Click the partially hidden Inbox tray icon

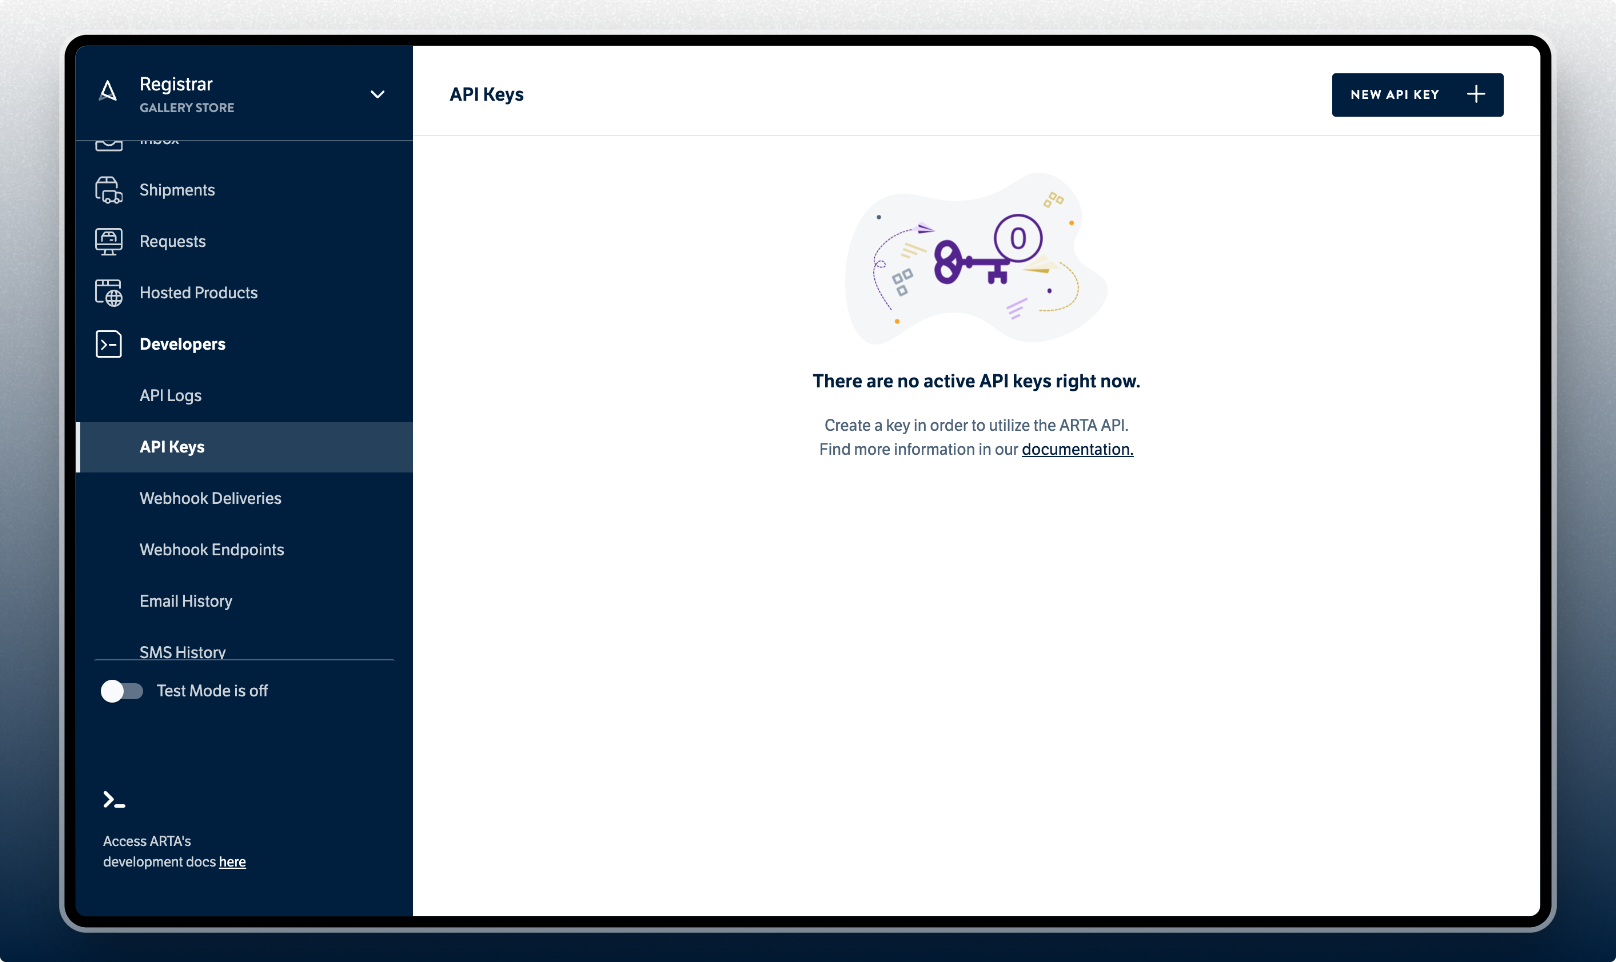pos(109,146)
